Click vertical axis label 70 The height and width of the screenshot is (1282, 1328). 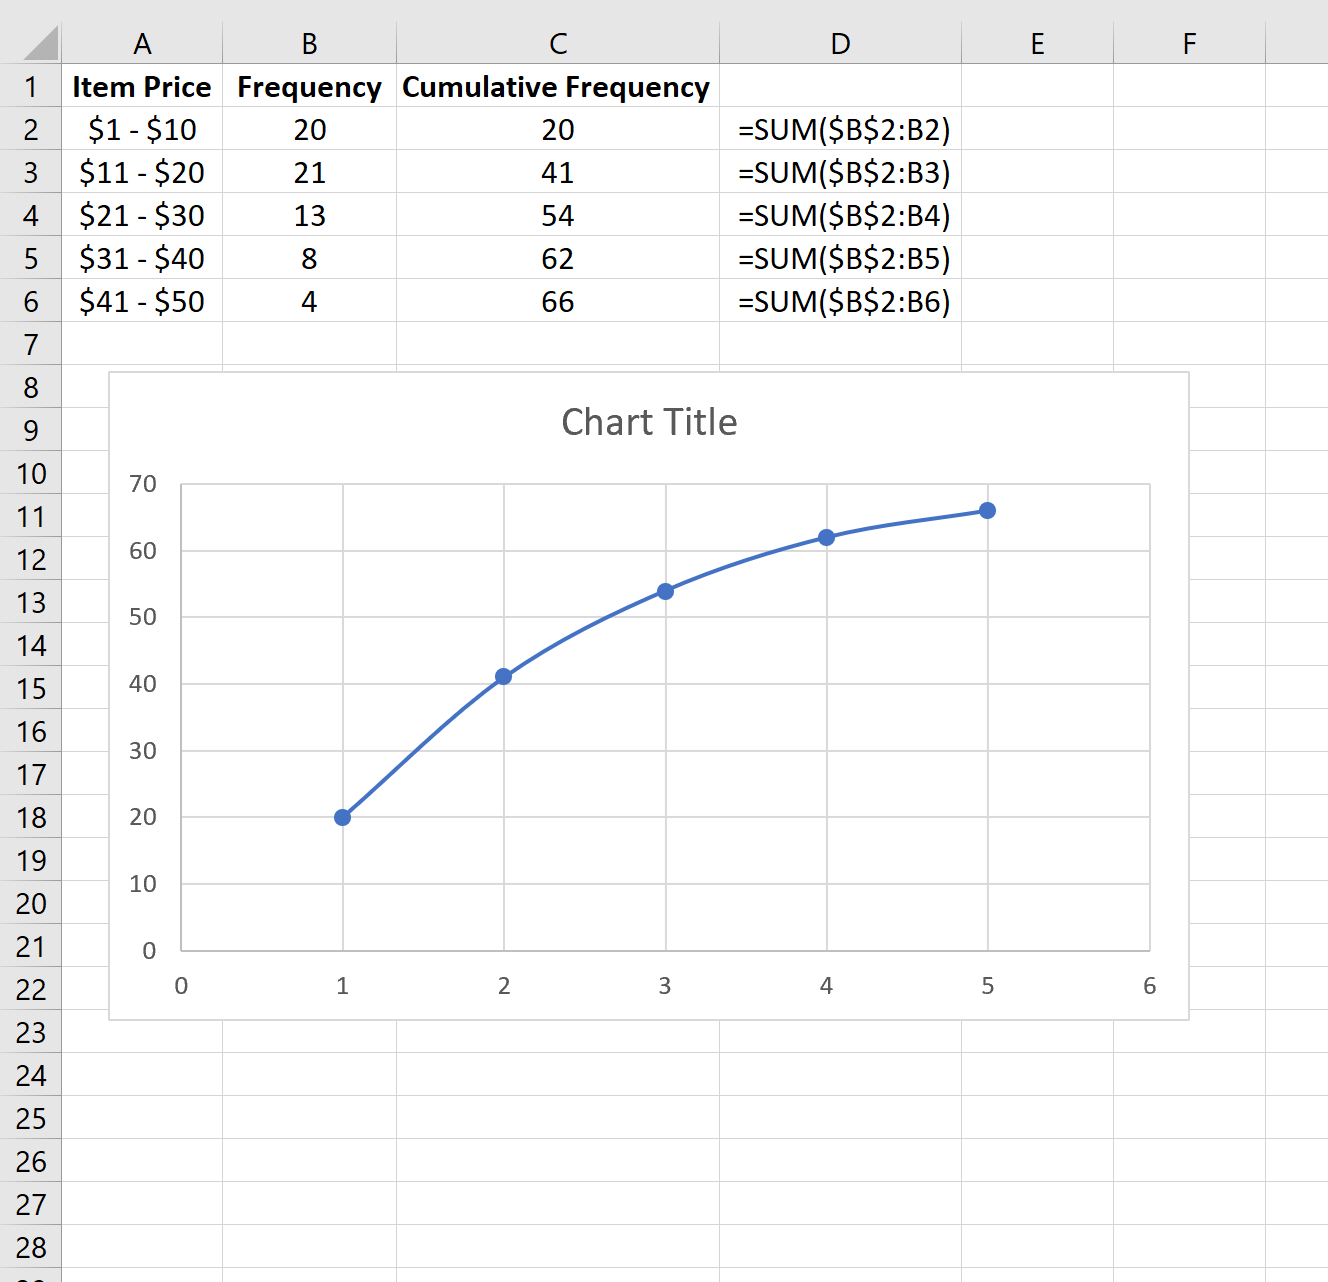click(x=143, y=484)
